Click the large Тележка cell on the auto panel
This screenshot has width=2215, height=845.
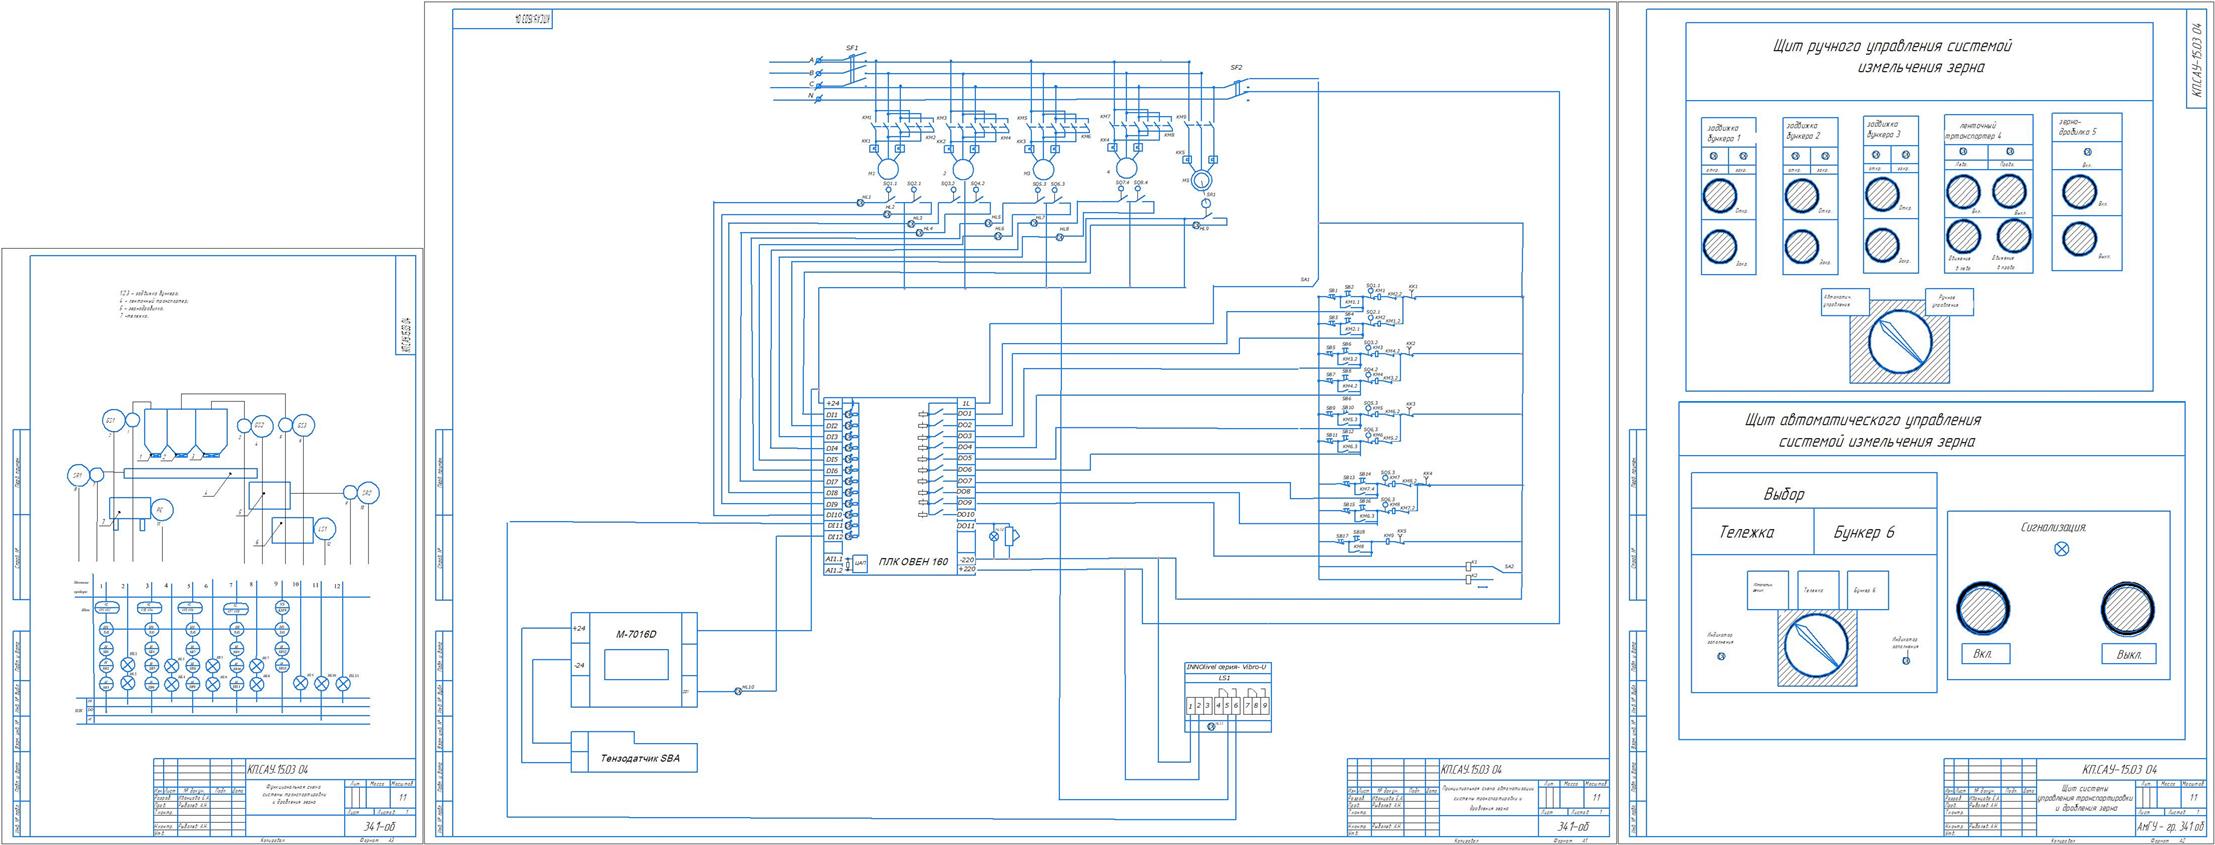(x=1753, y=531)
